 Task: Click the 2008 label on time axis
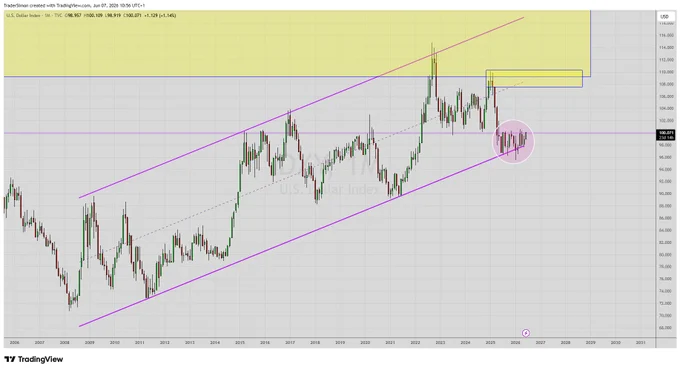pos(65,343)
